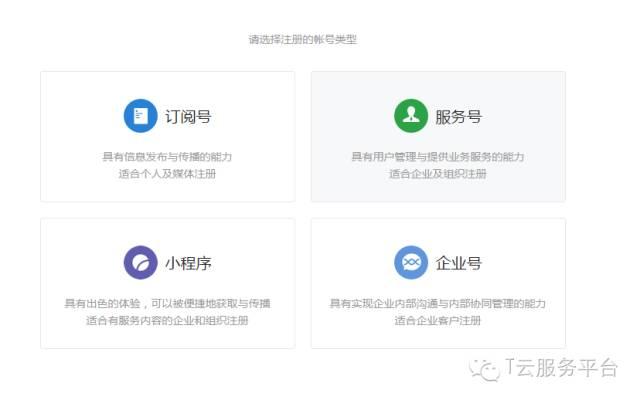Click description 具有用户管理与提供业务服务的能力

coord(438,157)
